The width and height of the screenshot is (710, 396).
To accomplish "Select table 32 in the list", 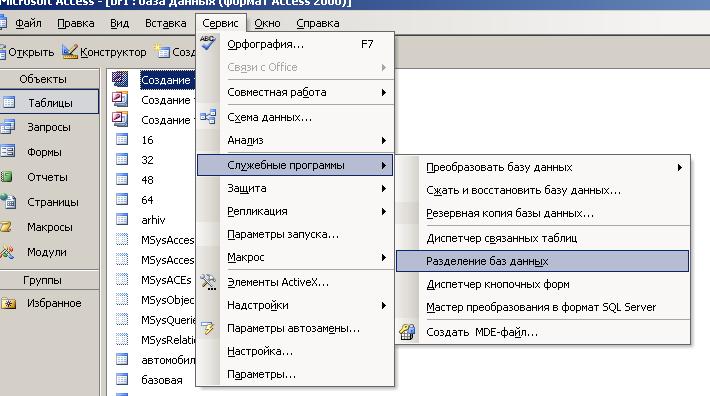I will coord(147,160).
